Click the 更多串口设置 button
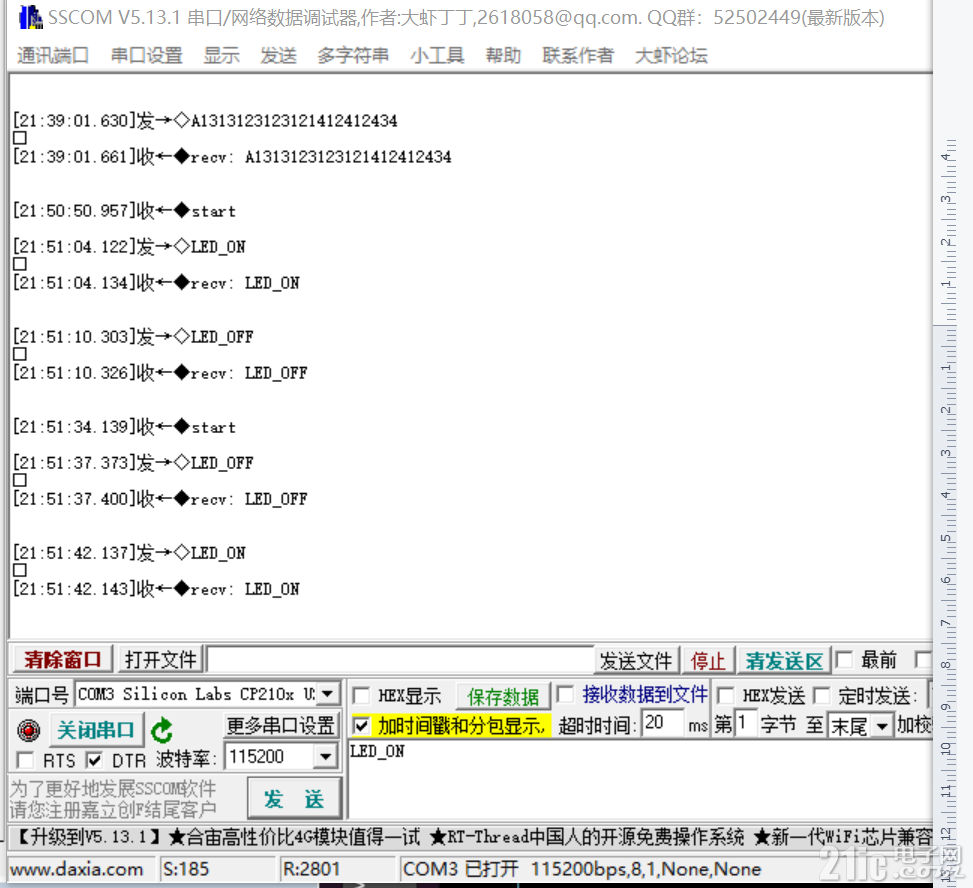The width and height of the screenshot is (973, 888). [280, 724]
